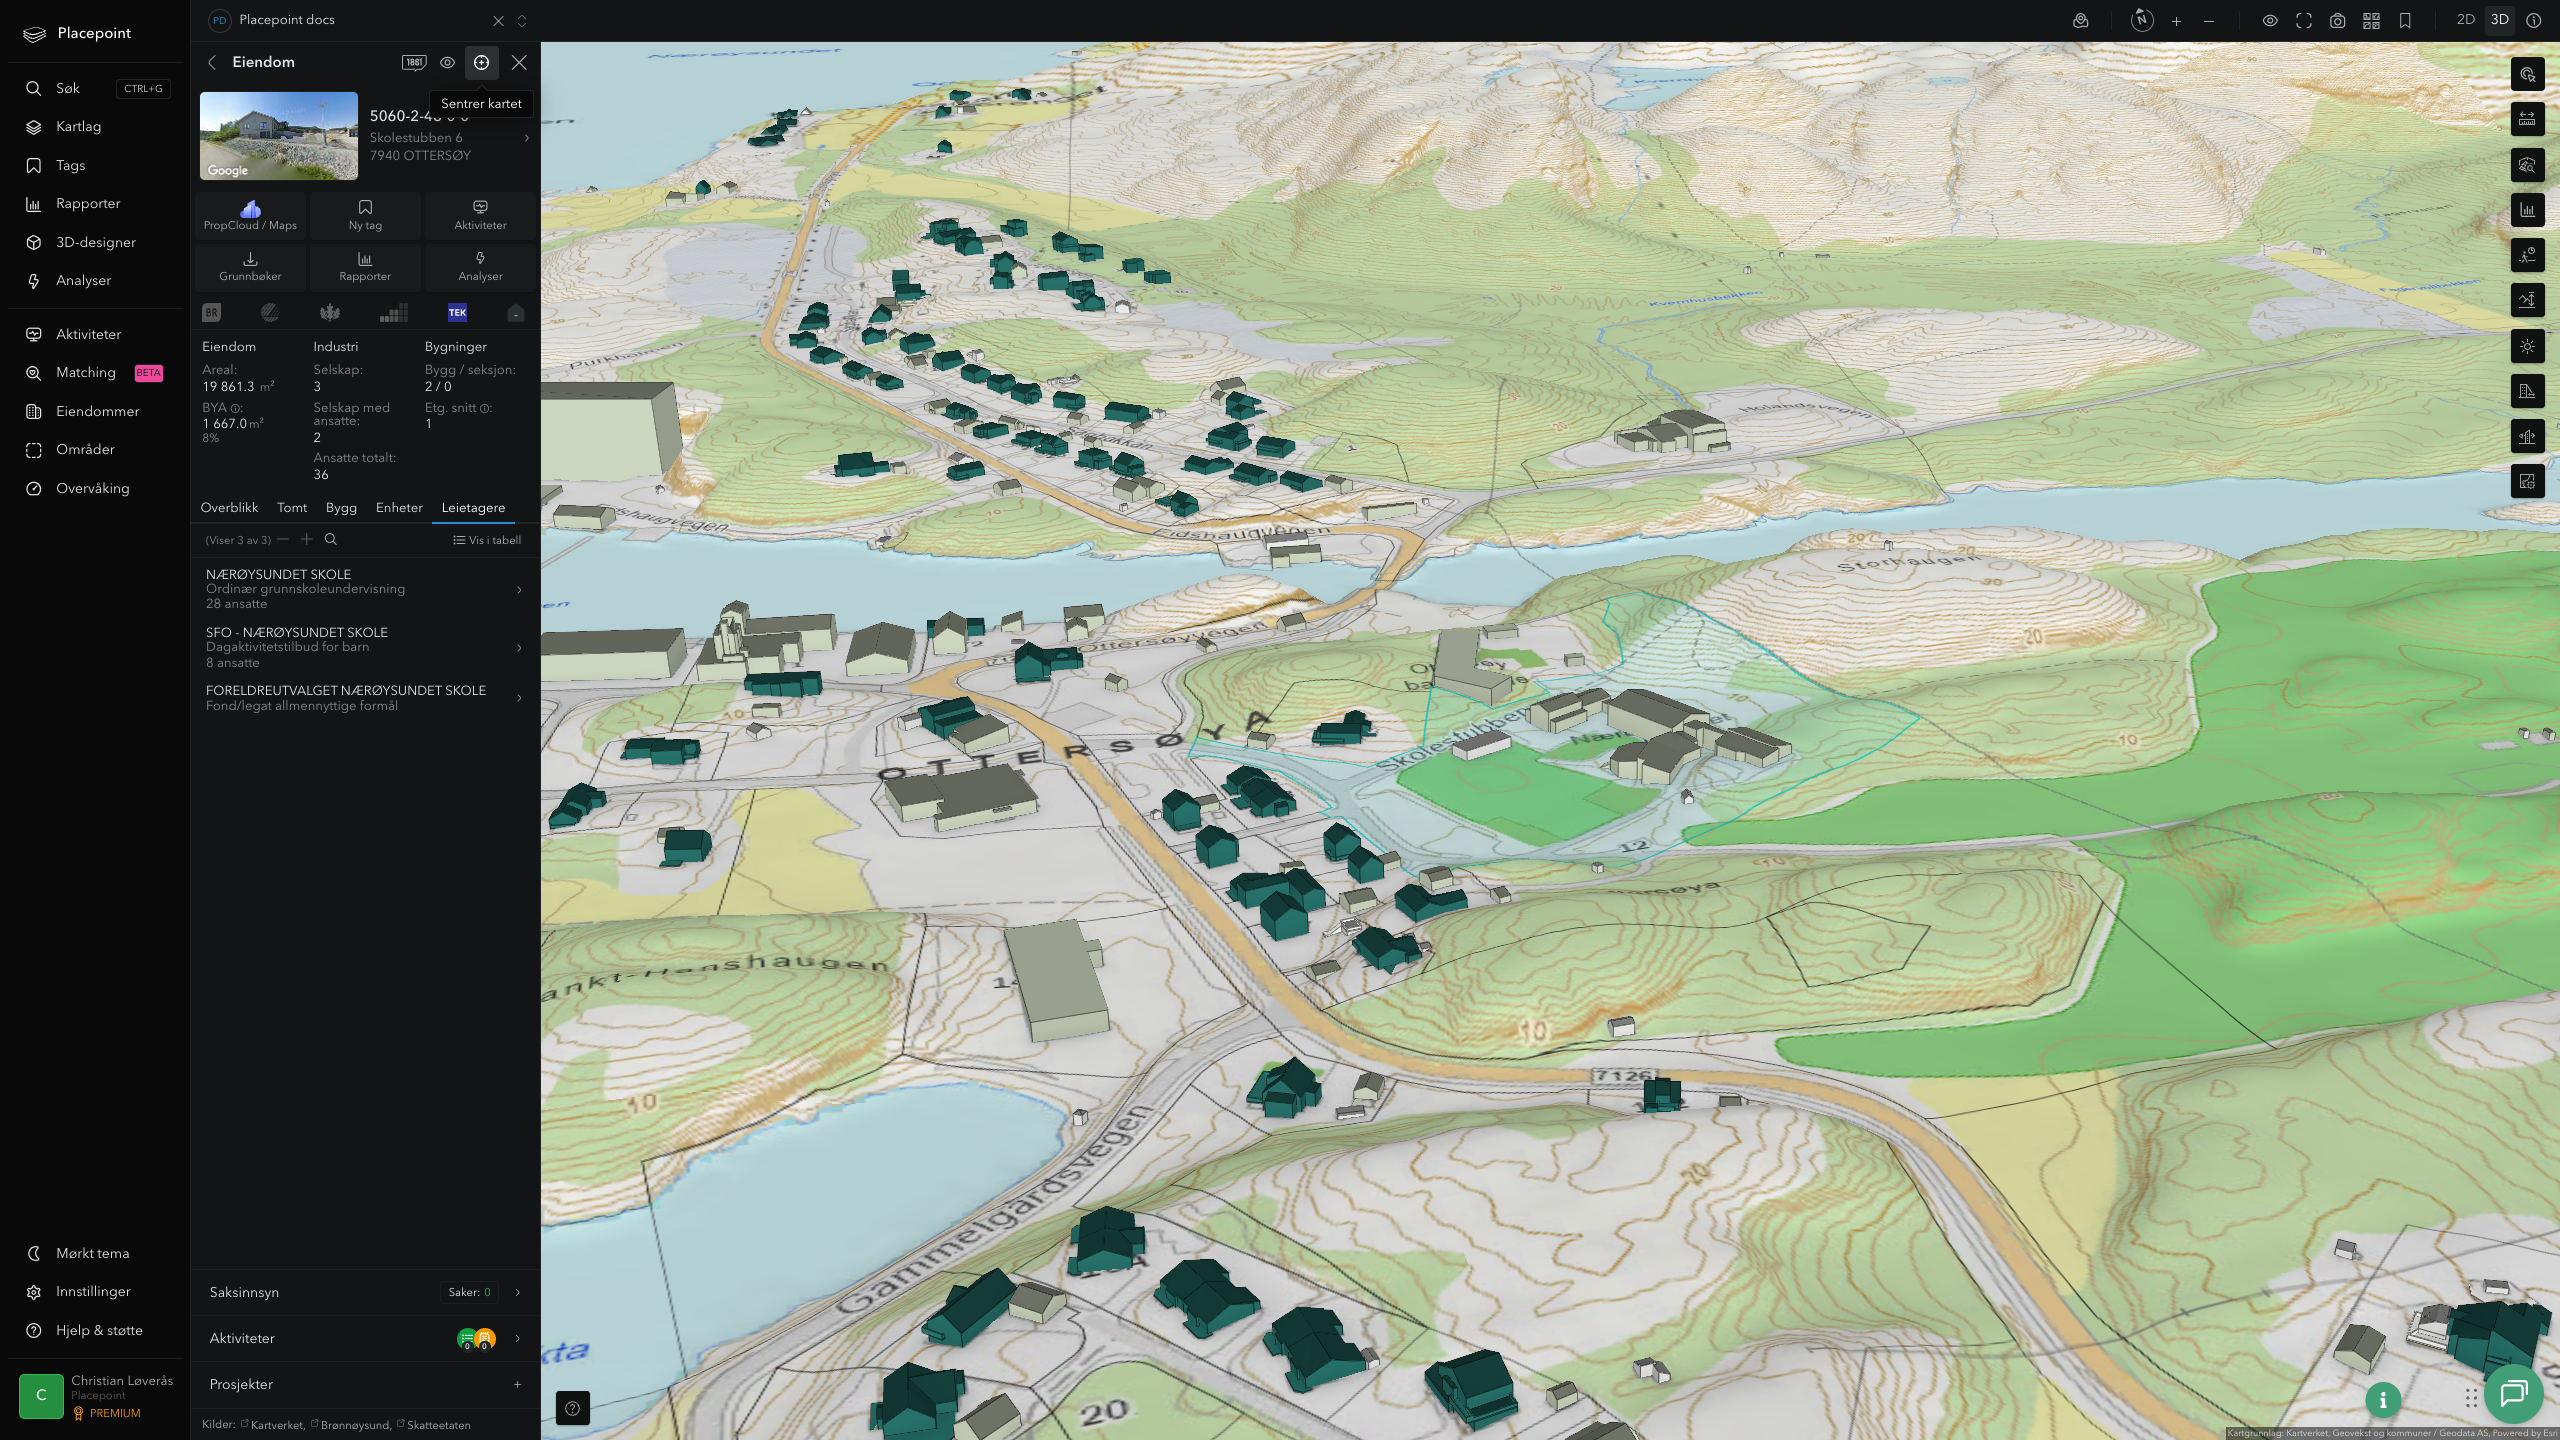Select the Leietagere tab
Image resolution: width=2560 pixels, height=1440 pixels.
click(473, 508)
